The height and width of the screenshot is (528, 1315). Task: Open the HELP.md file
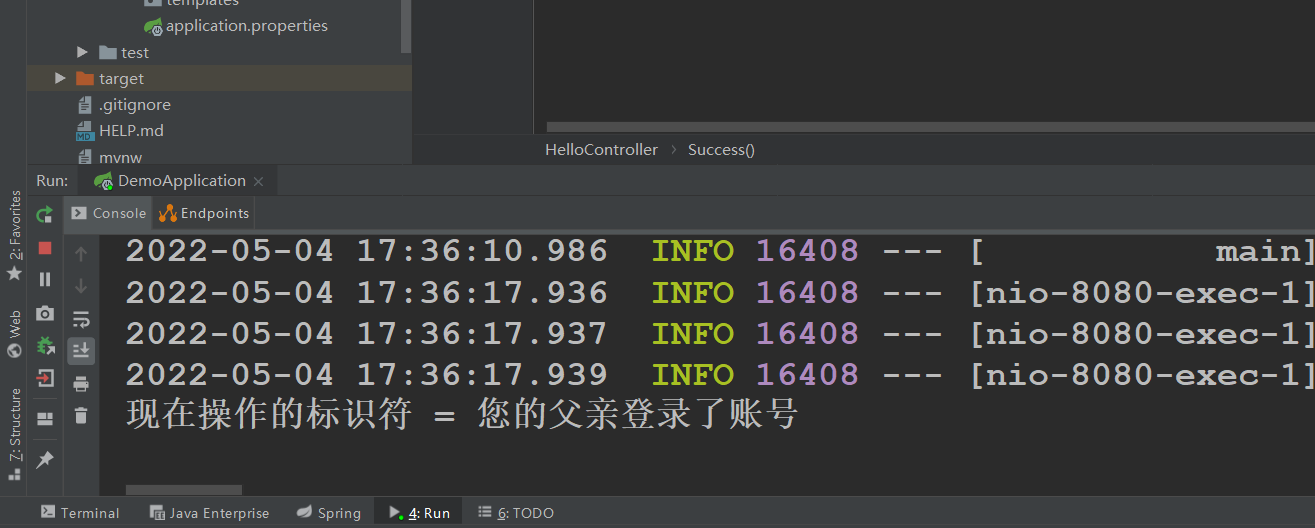pyautogui.click(x=120, y=131)
